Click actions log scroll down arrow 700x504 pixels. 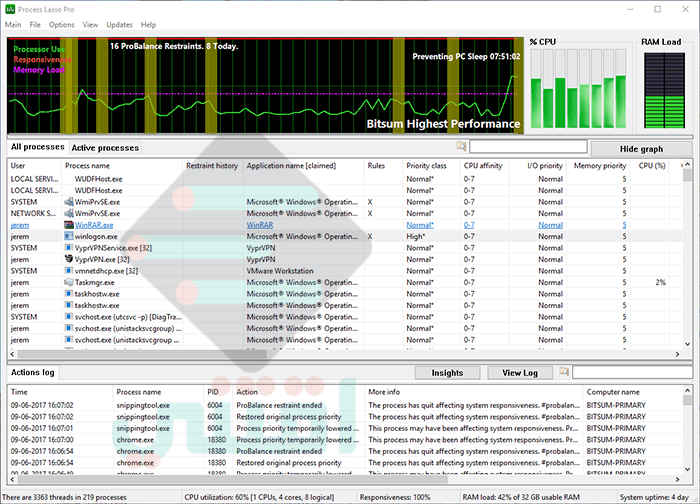[x=687, y=469]
